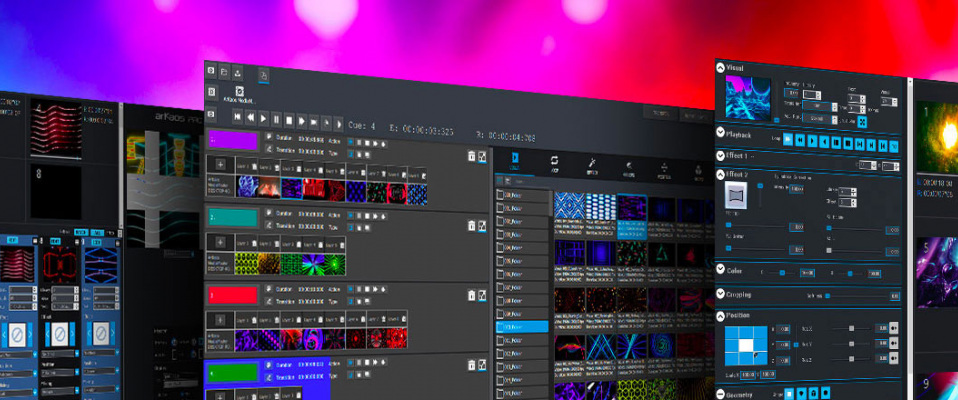Select empty slot 8 in left window
The width and height of the screenshot is (958, 400).
click(x=56, y=191)
